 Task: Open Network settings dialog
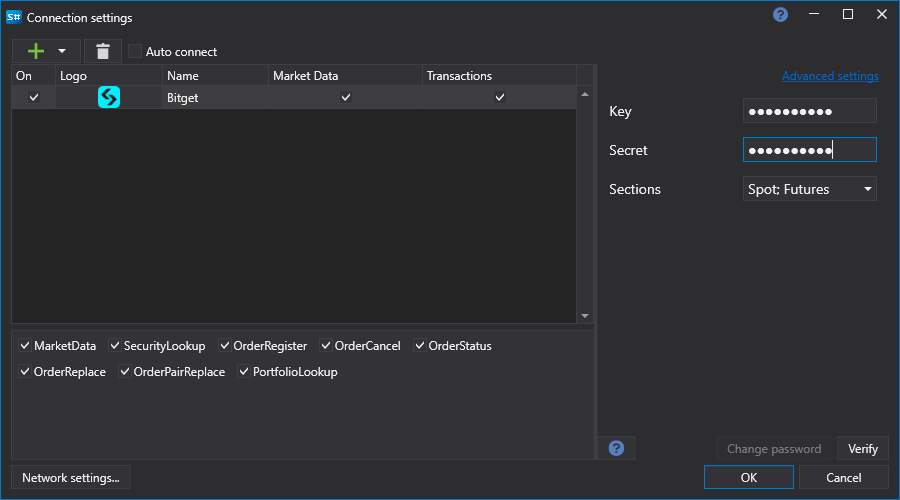(x=71, y=478)
